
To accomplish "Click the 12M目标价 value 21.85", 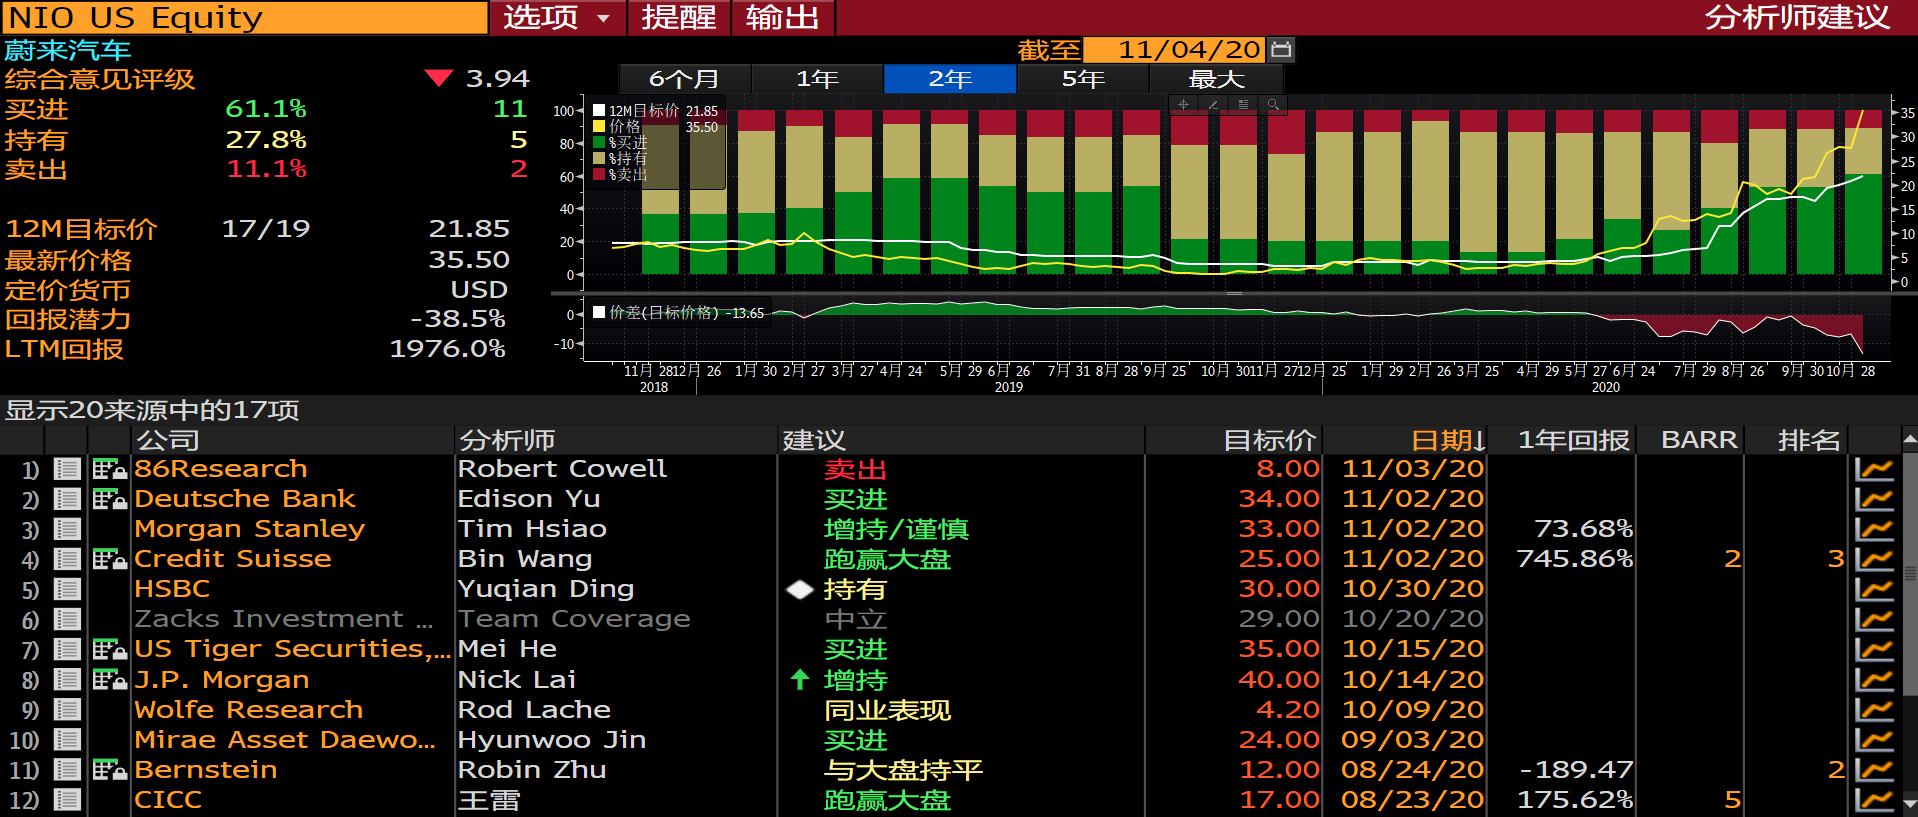I will pyautogui.click(x=469, y=229).
